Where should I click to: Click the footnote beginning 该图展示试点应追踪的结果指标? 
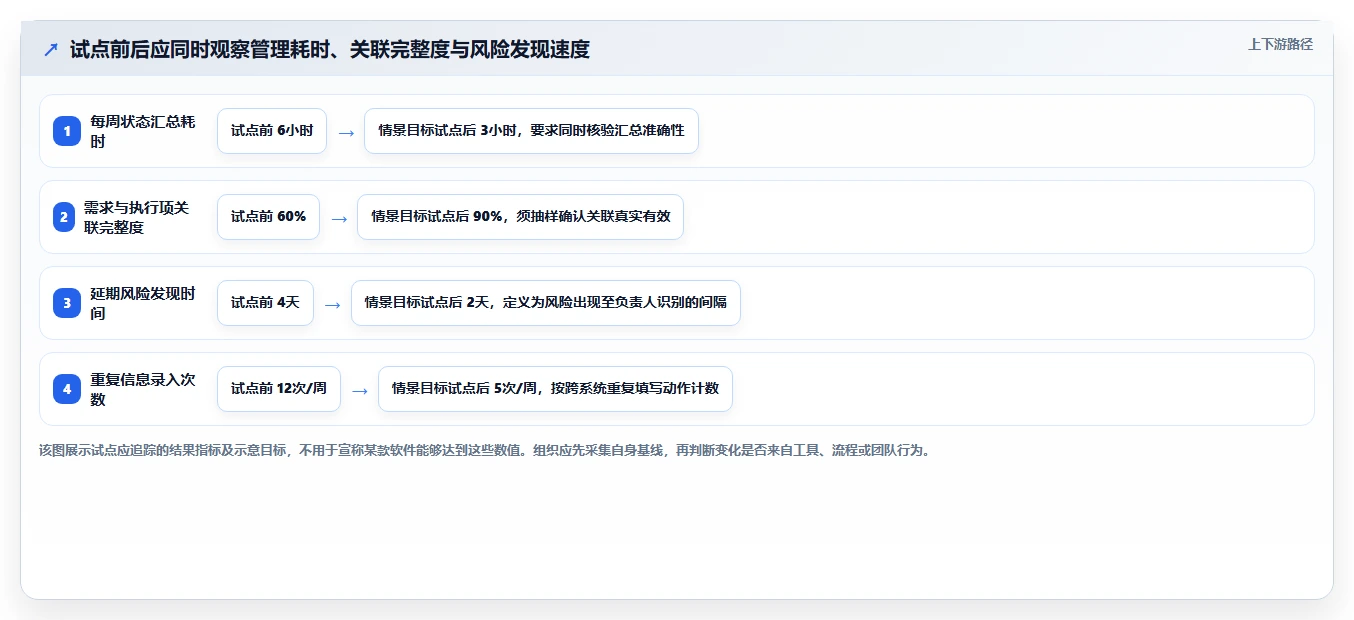point(485,450)
